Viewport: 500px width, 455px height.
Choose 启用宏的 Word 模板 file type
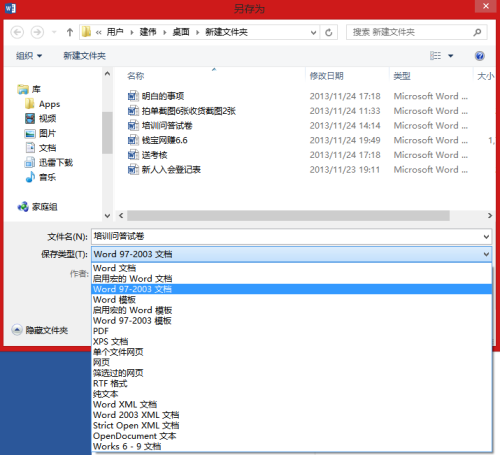tap(292, 310)
